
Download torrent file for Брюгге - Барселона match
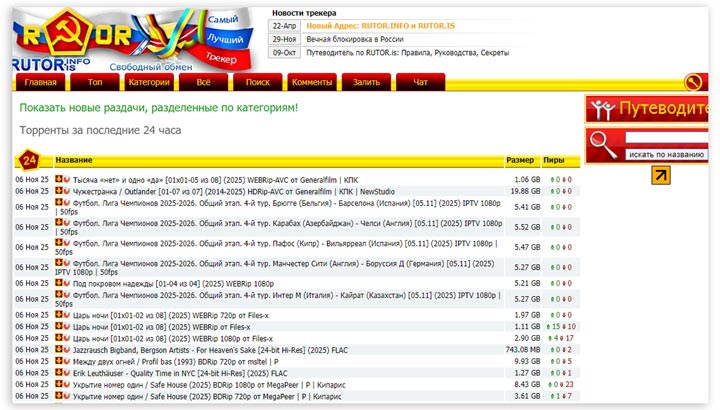[59, 202]
